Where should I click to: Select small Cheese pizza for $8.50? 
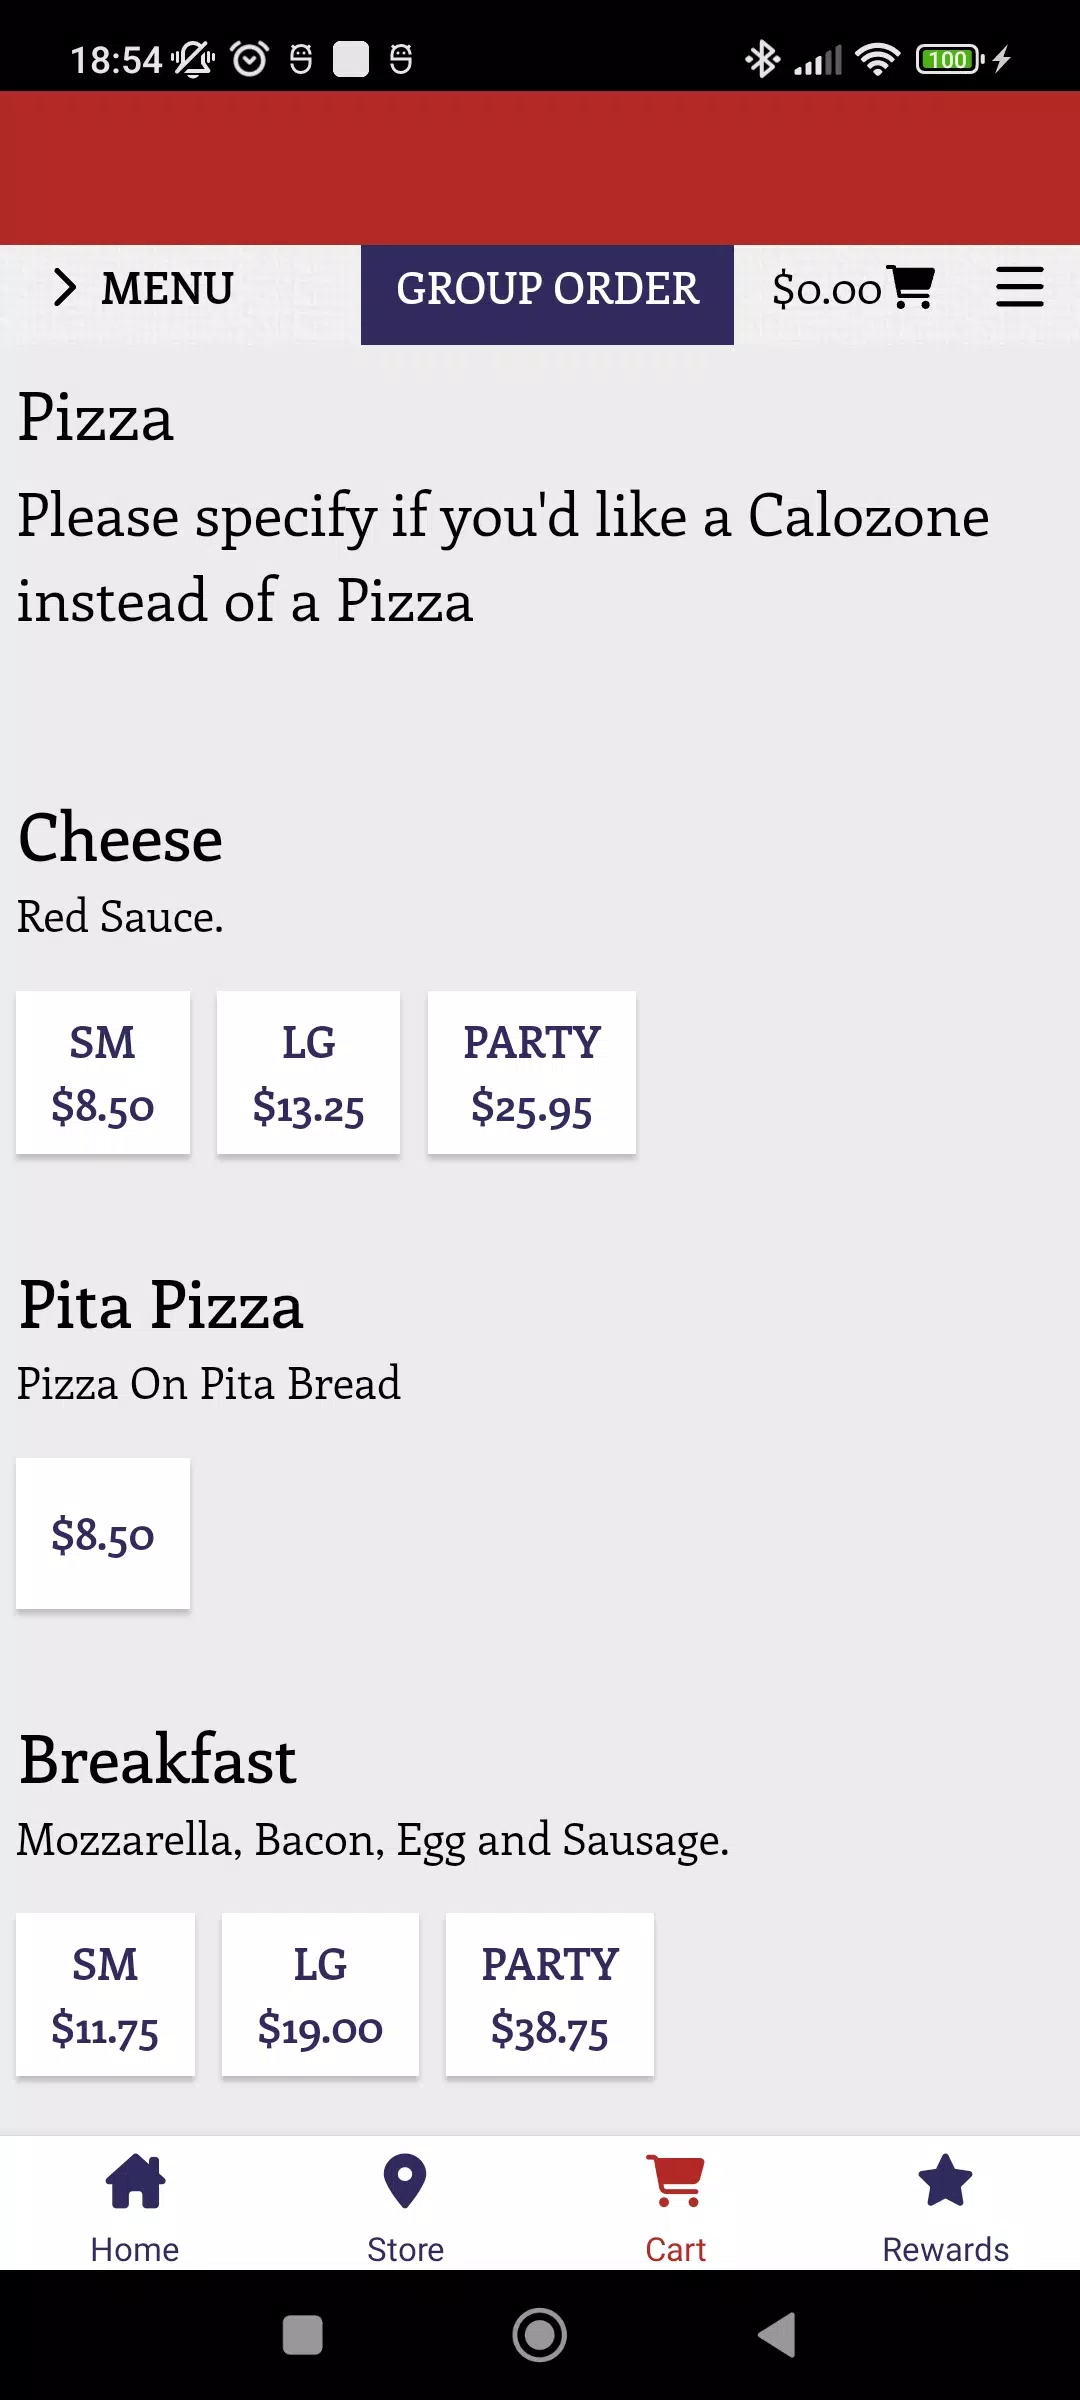coord(103,1073)
